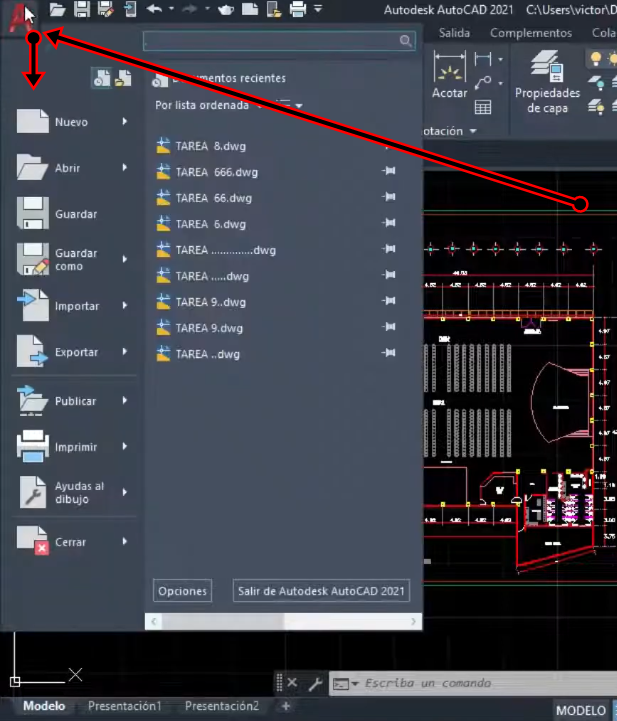Insert a table using the grid table icon
The image size is (617, 721).
(483, 108)
